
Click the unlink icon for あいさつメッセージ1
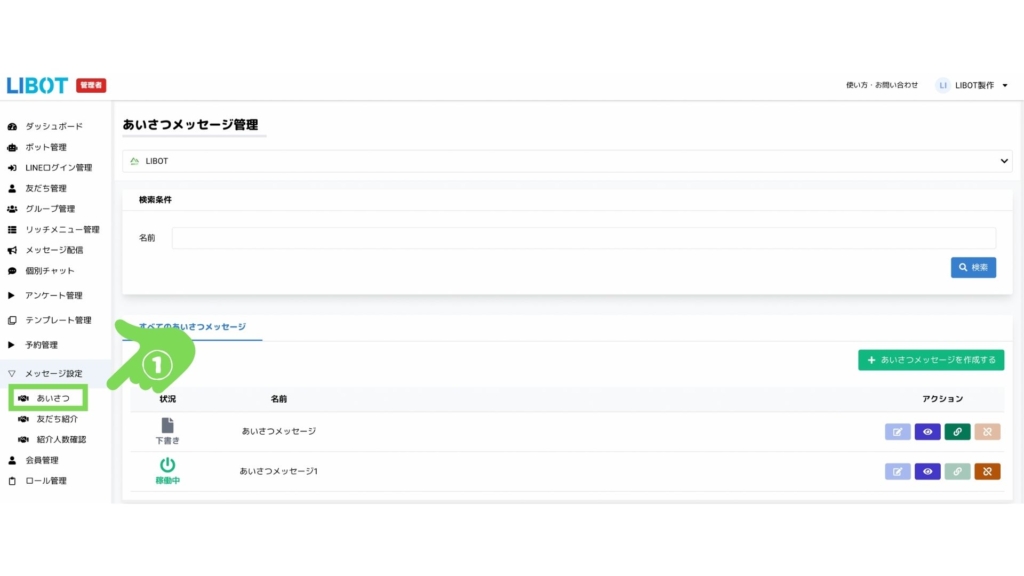(x=987, y=471)
